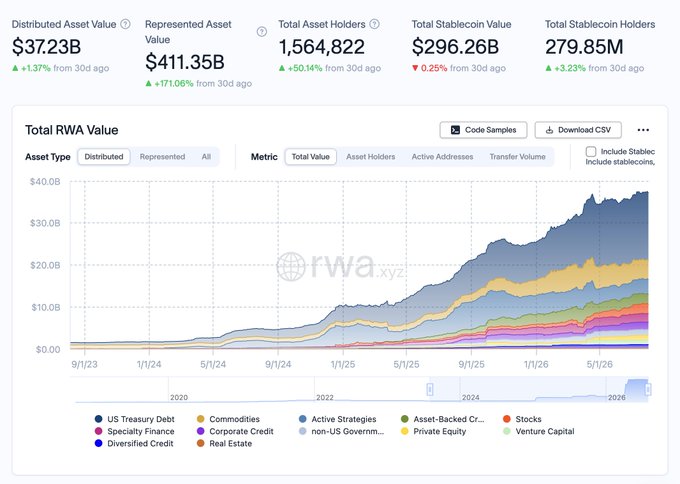Open the three-dot more options menu
The width and height of the screenshot is (680, 484).
(x=643, y=130)
